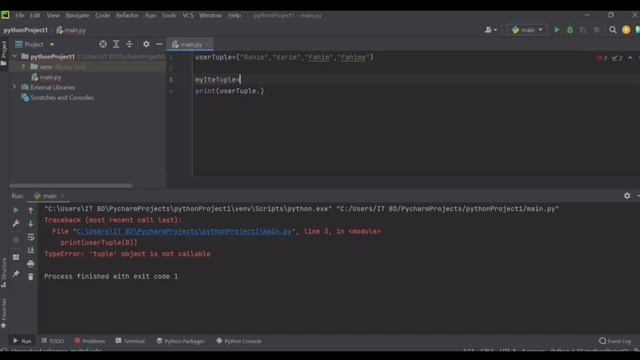Expand External Libraries node
This screenshot has height=360, width=640.
(14, 87)
